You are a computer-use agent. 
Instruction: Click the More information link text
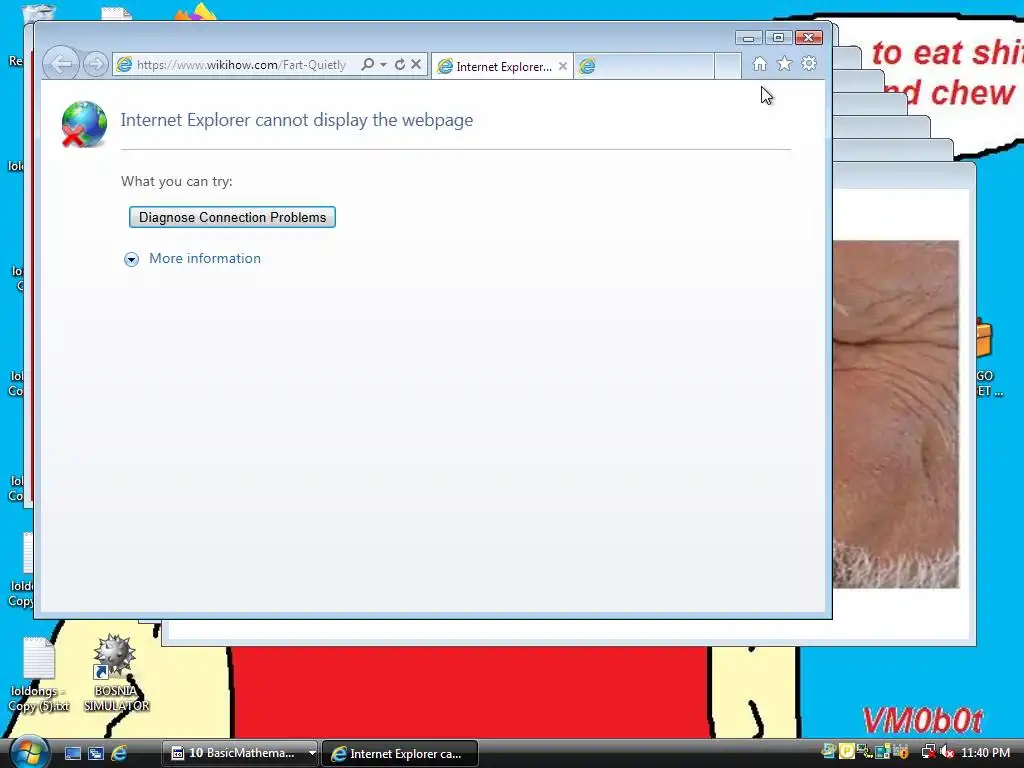(205, 259)
